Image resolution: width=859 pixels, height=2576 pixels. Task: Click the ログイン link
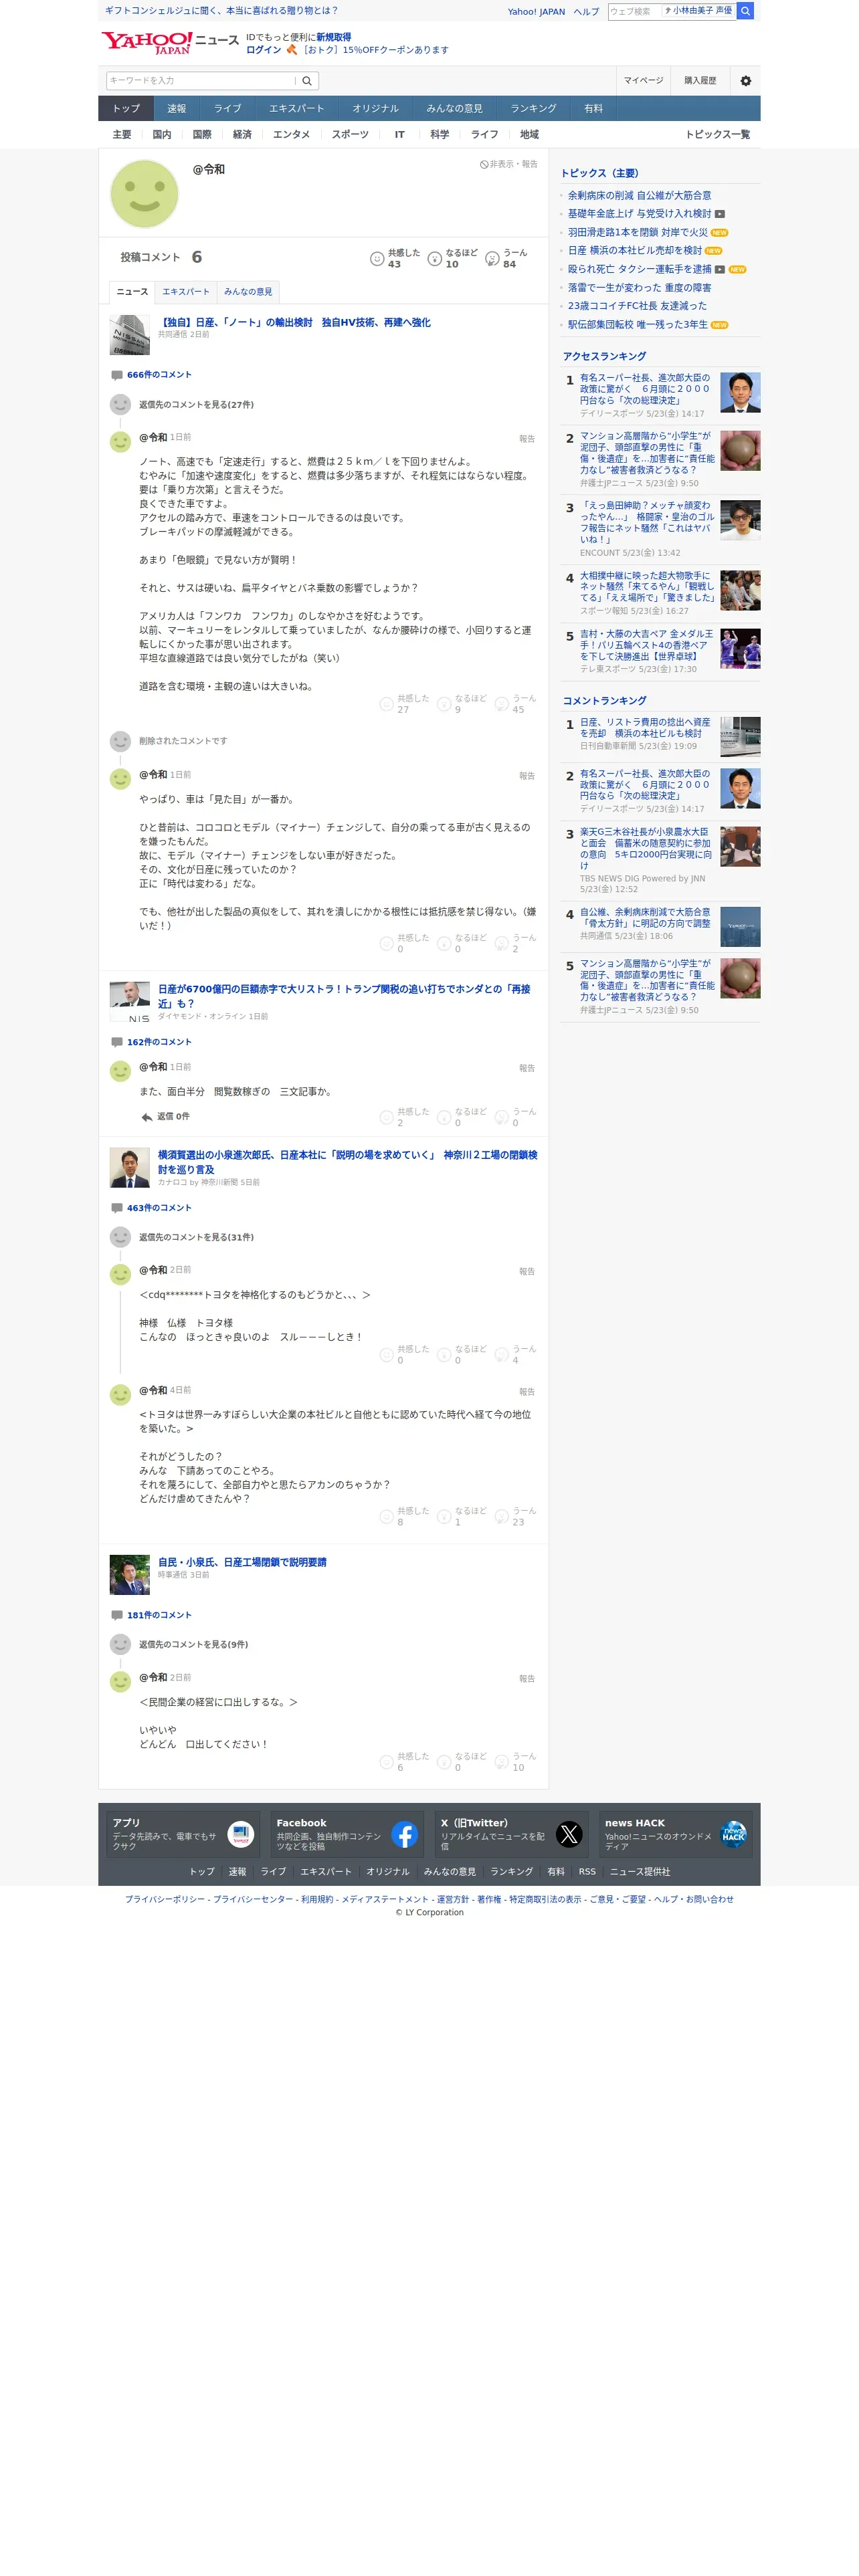point(264,50)
